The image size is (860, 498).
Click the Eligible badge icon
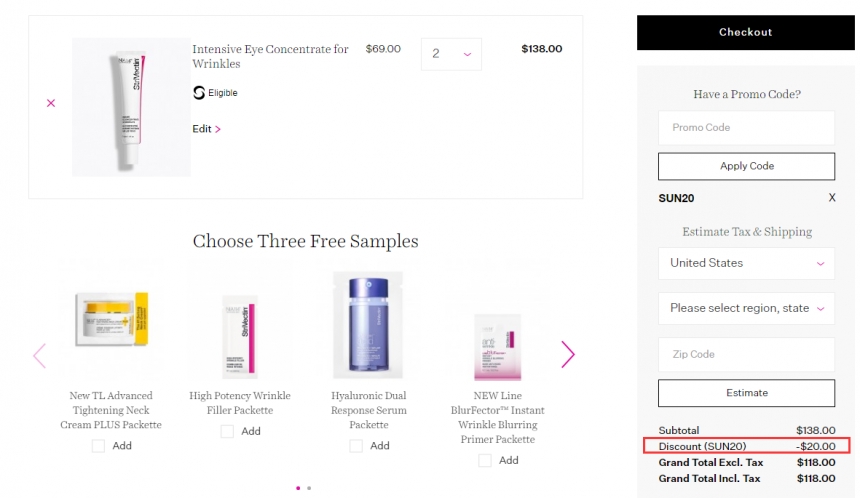(x=199, y=93)
